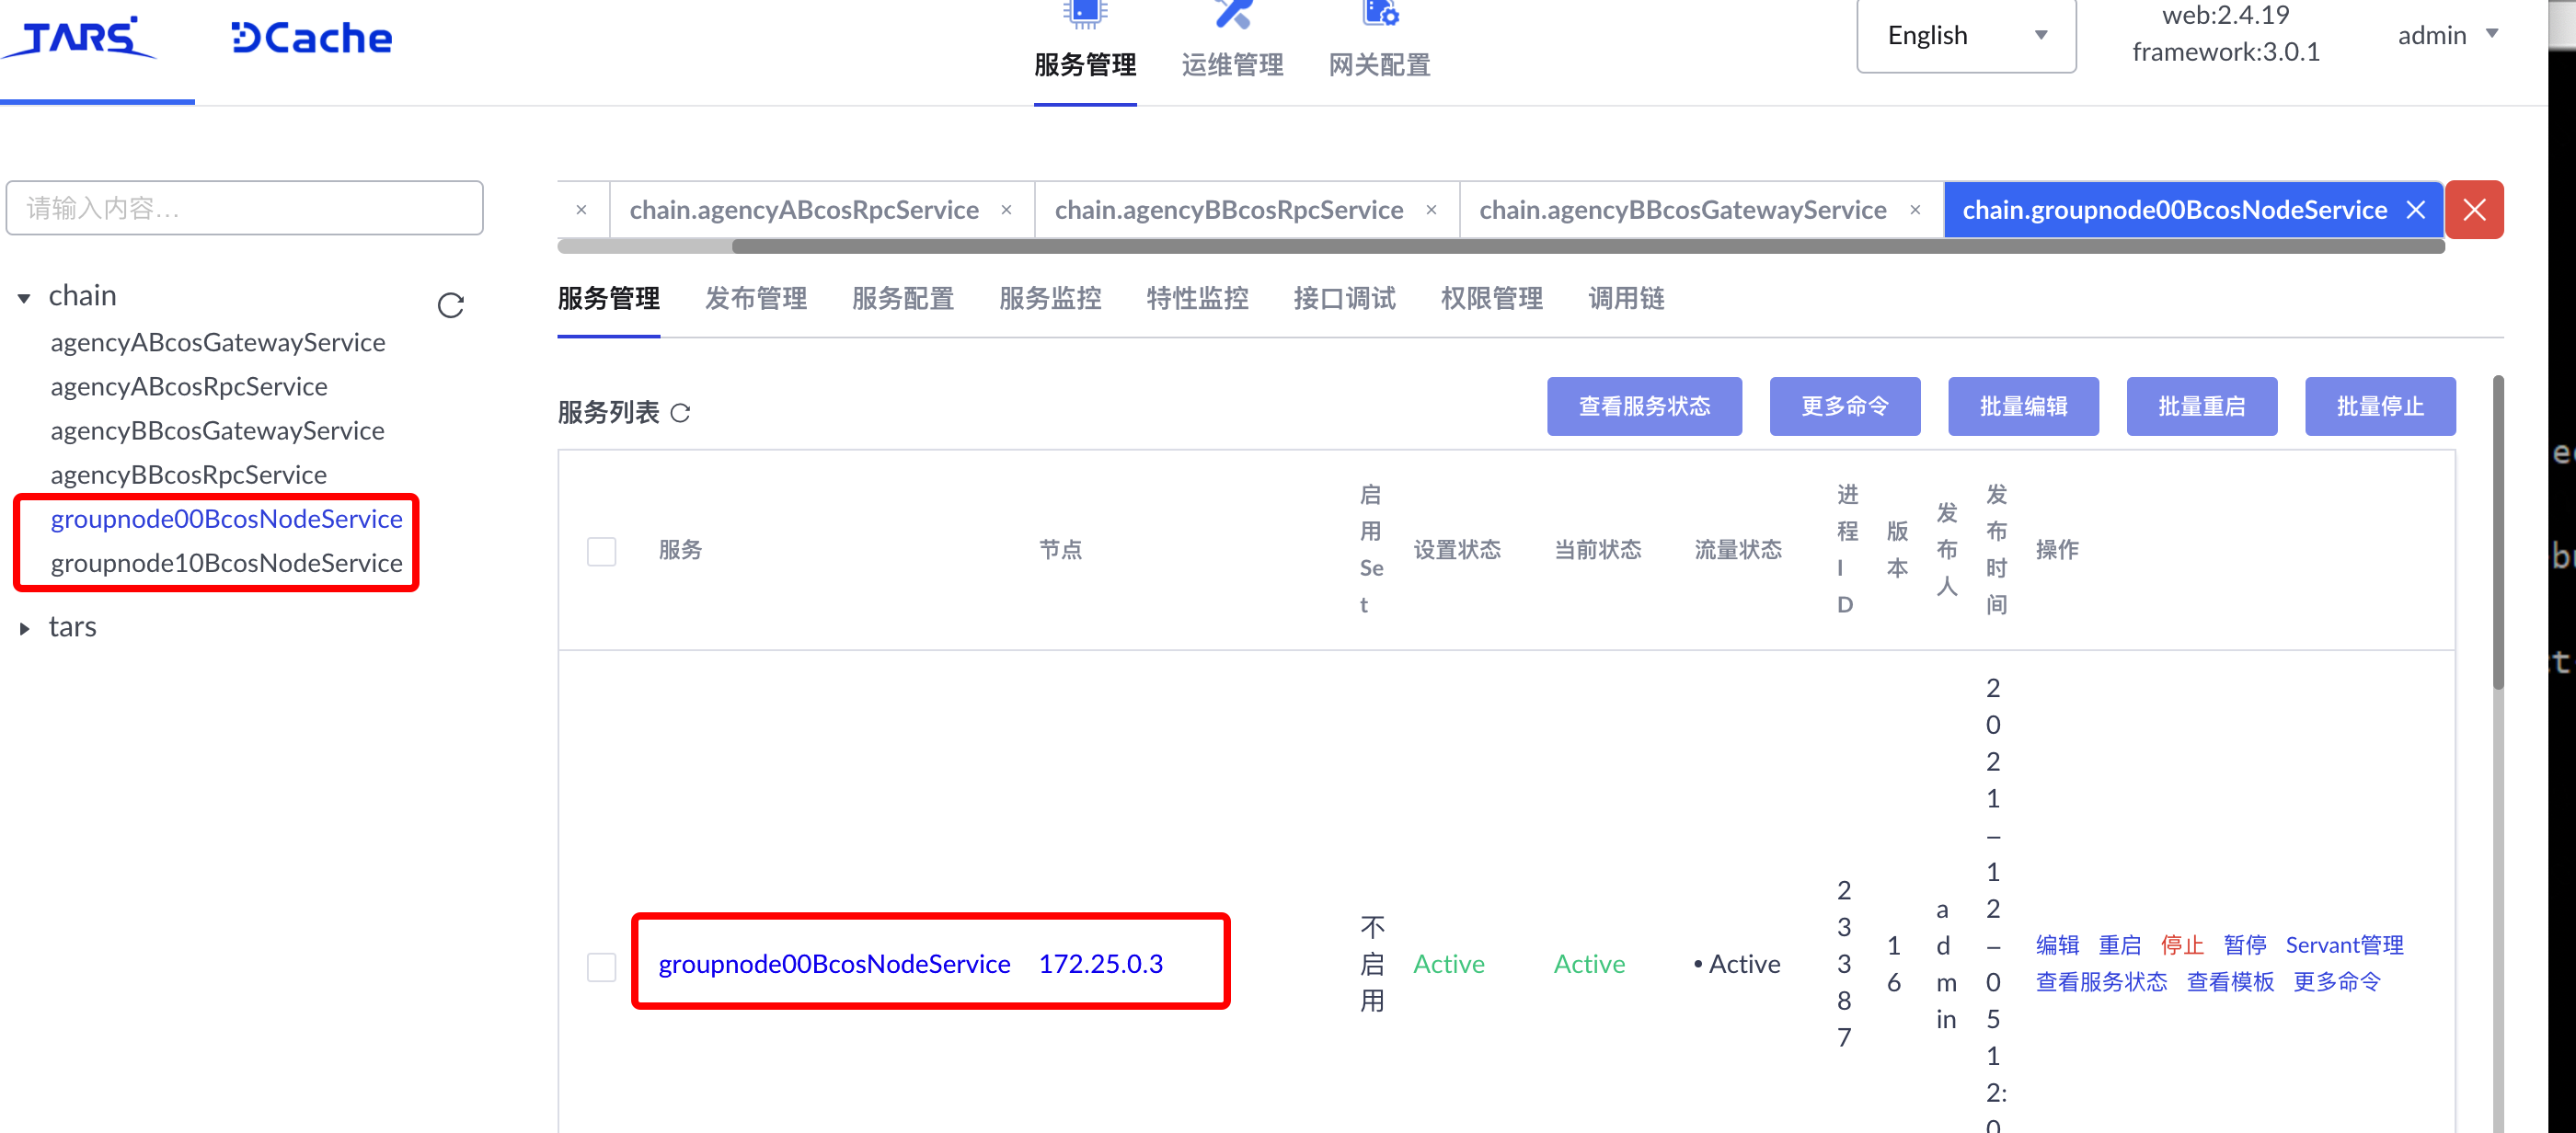The width and height of the screenshot is (2576, 1133).
Task: Select all services with header checkbox
Action: coord(601,551)
